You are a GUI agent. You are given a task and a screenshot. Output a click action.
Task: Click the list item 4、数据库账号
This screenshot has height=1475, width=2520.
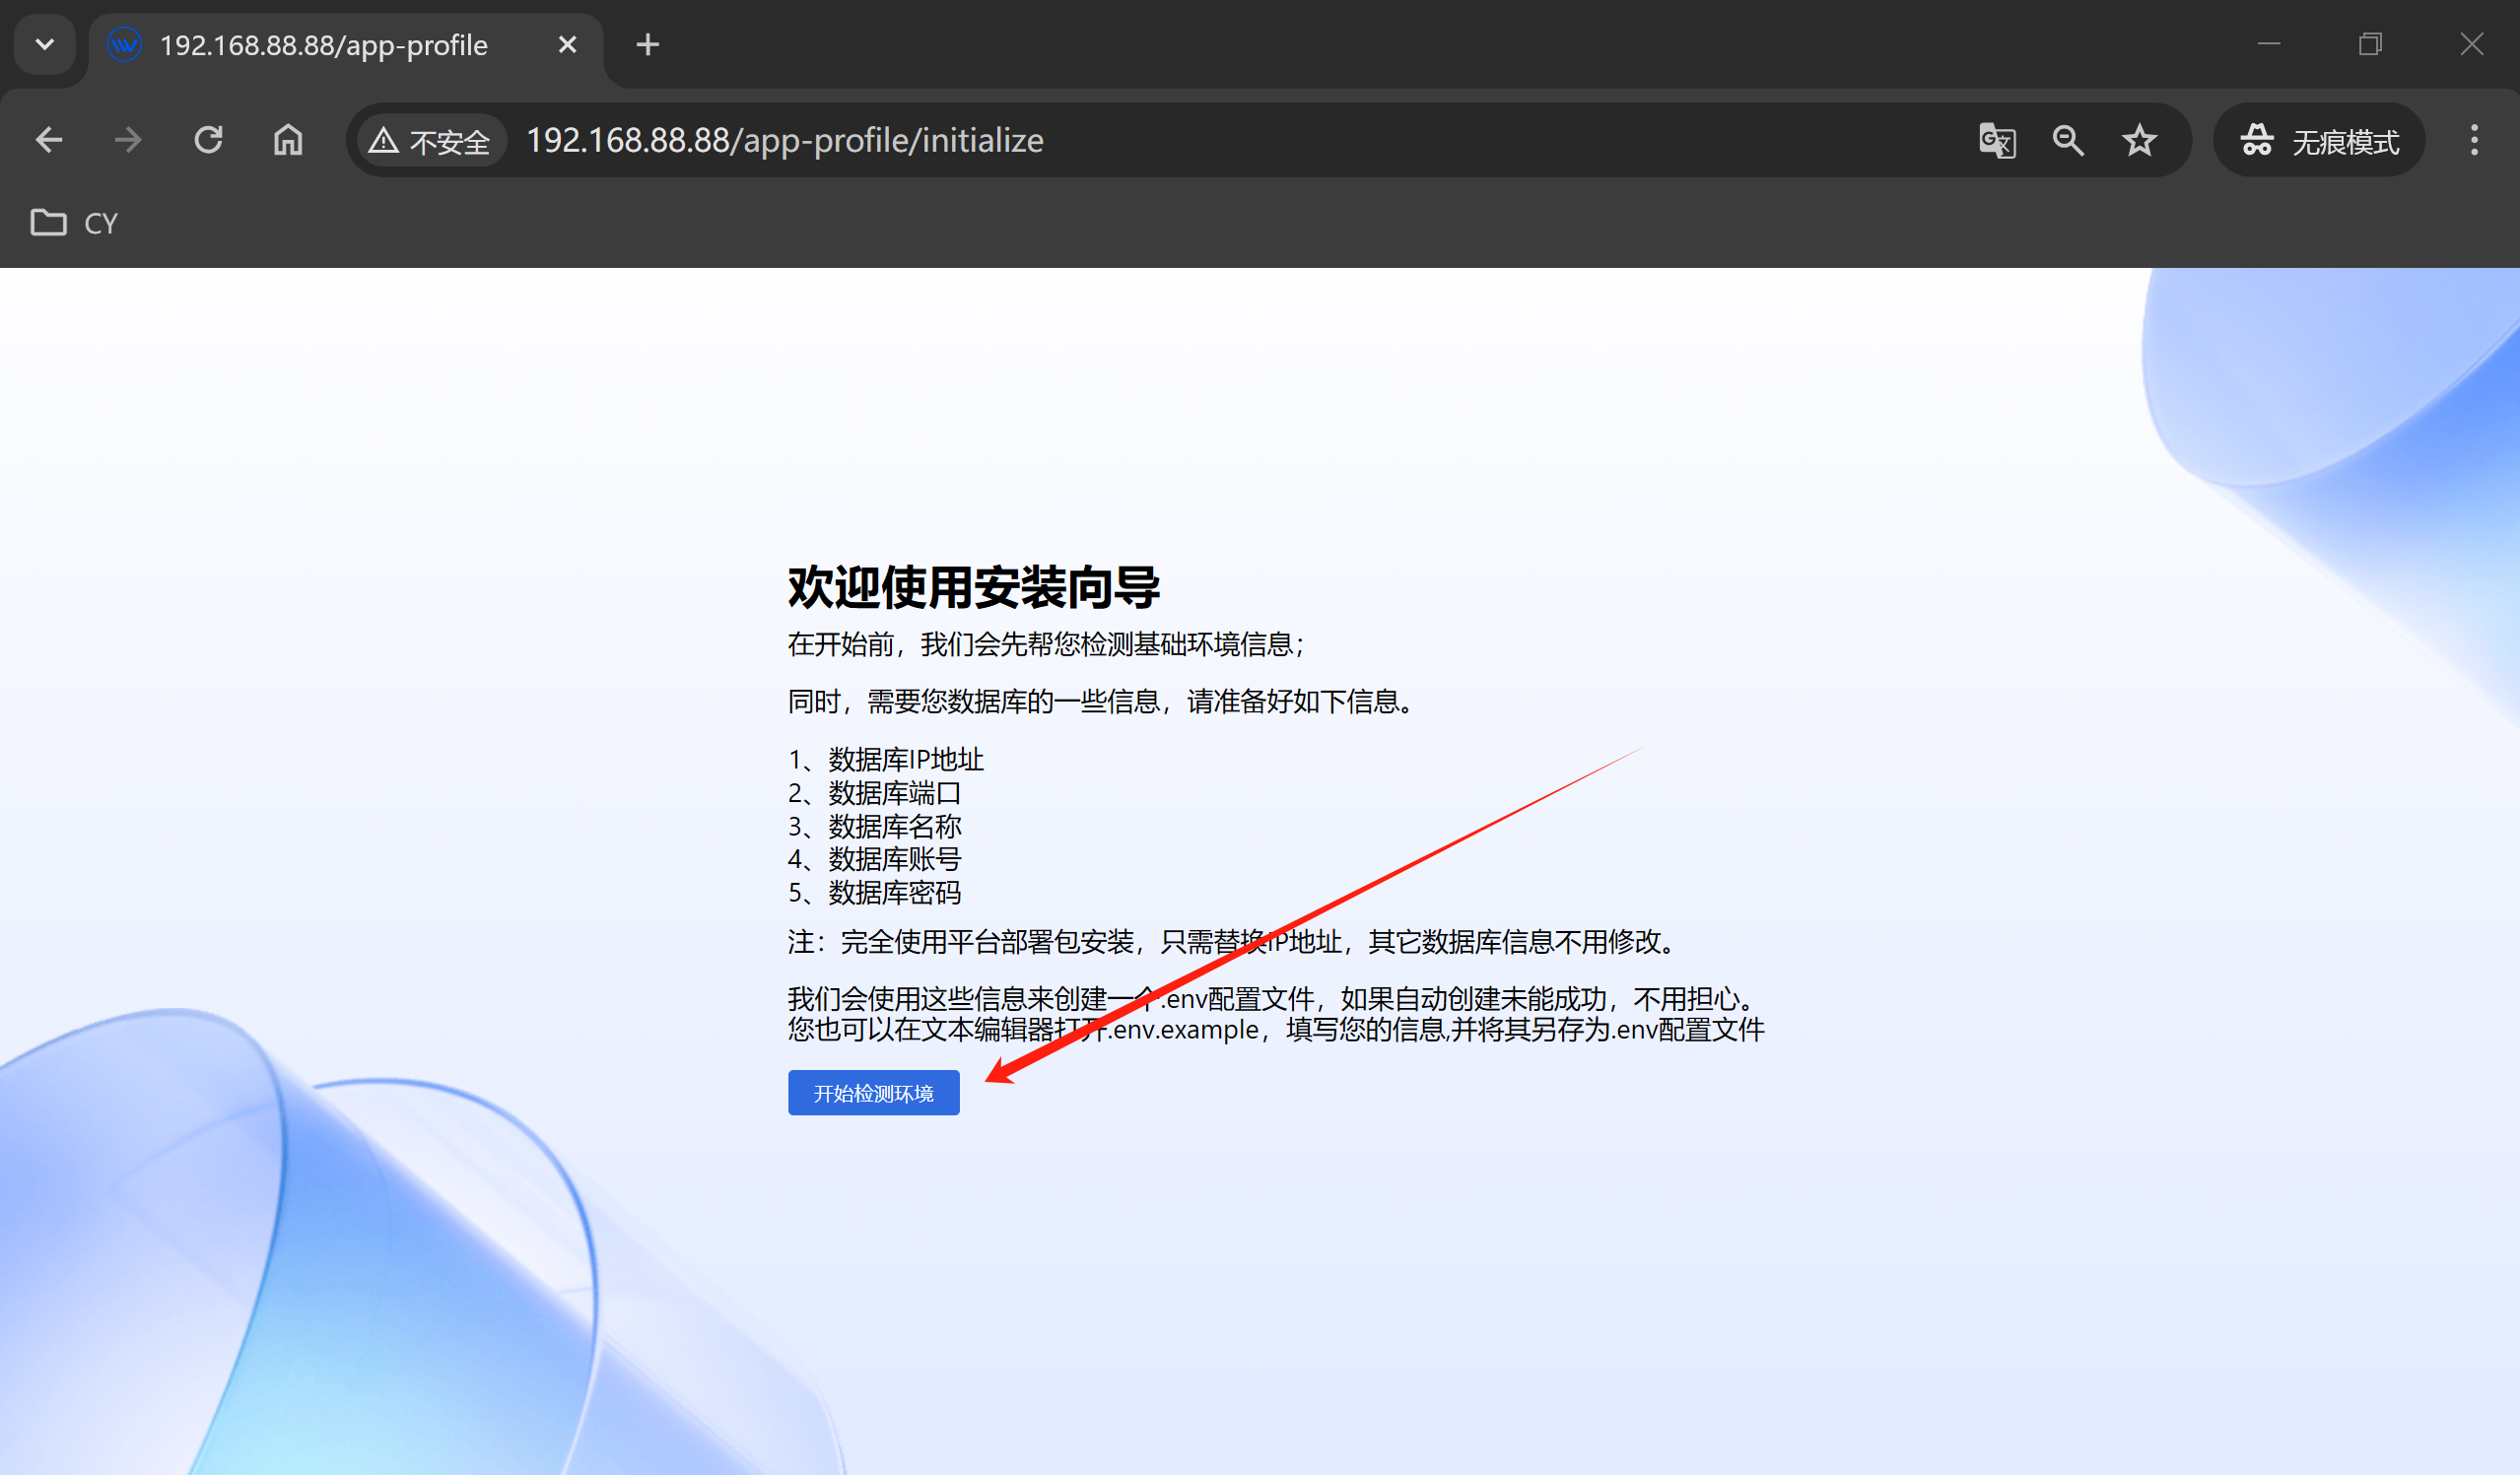[875, 859]
